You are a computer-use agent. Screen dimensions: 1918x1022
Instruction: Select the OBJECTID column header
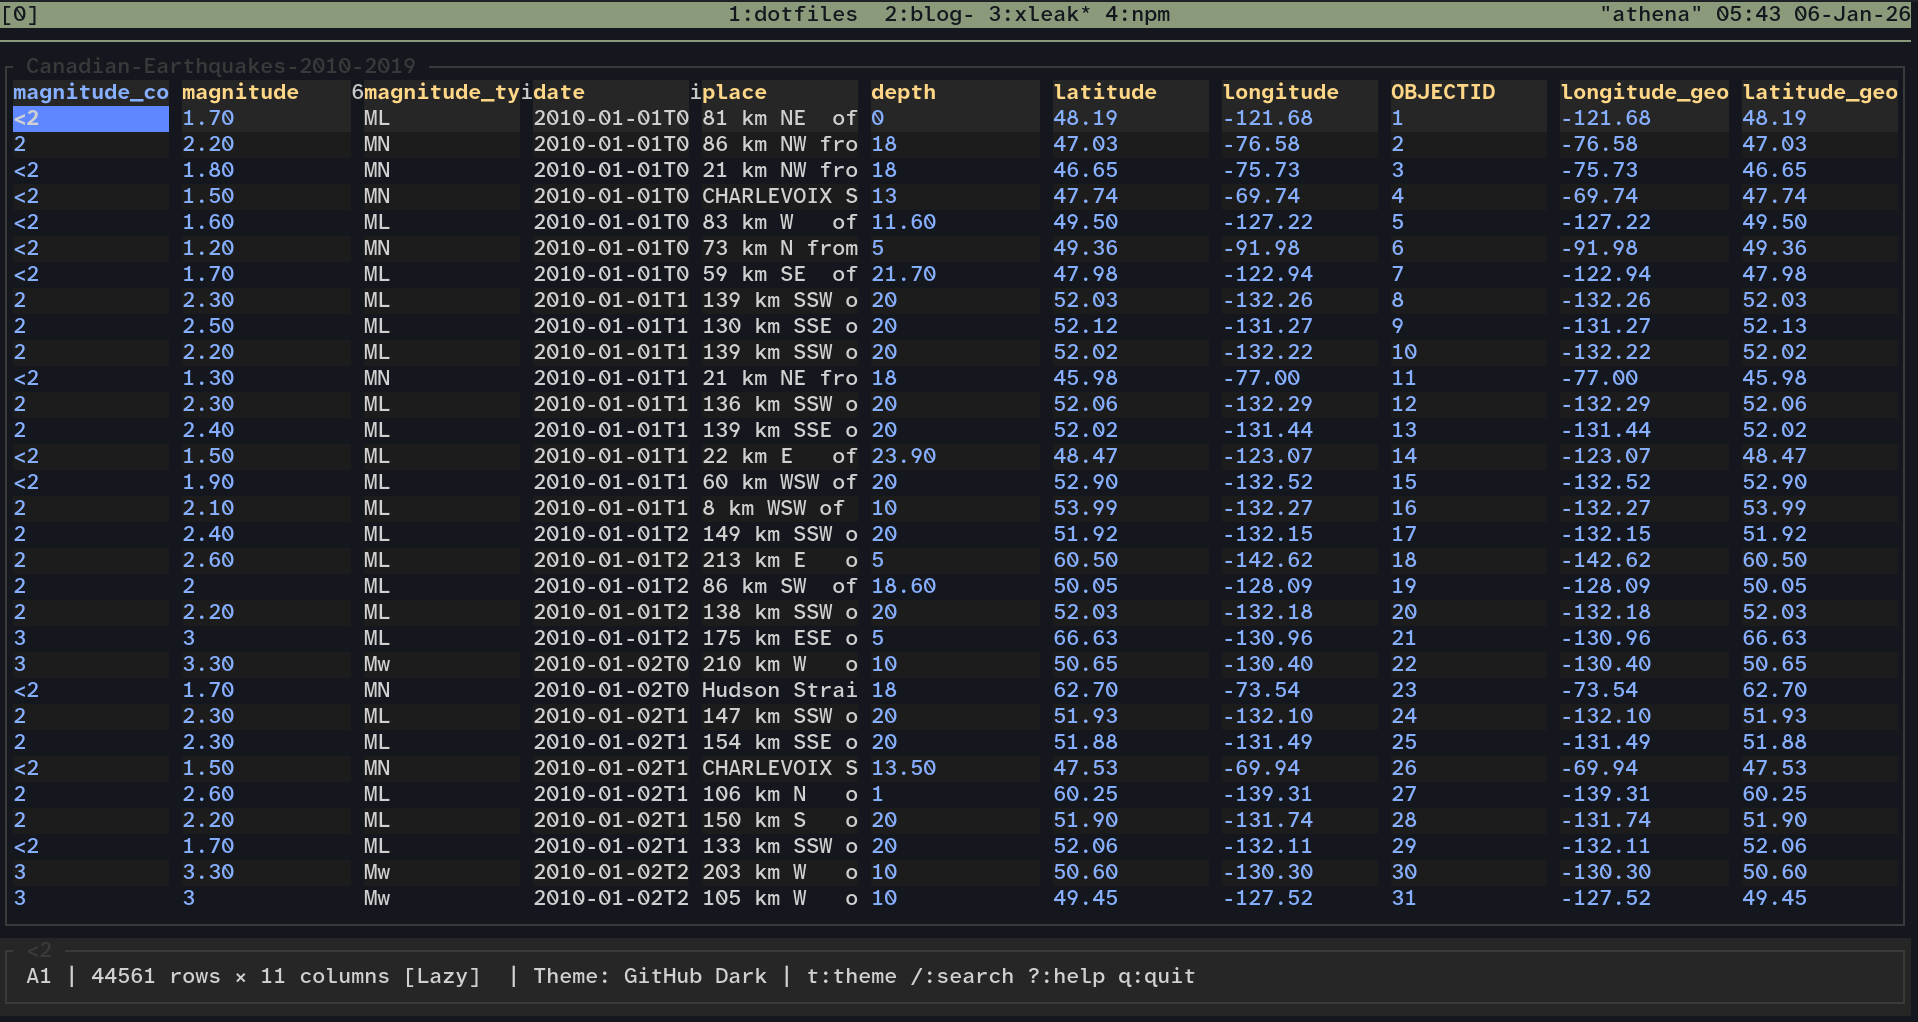click(x=1443, y=92)
